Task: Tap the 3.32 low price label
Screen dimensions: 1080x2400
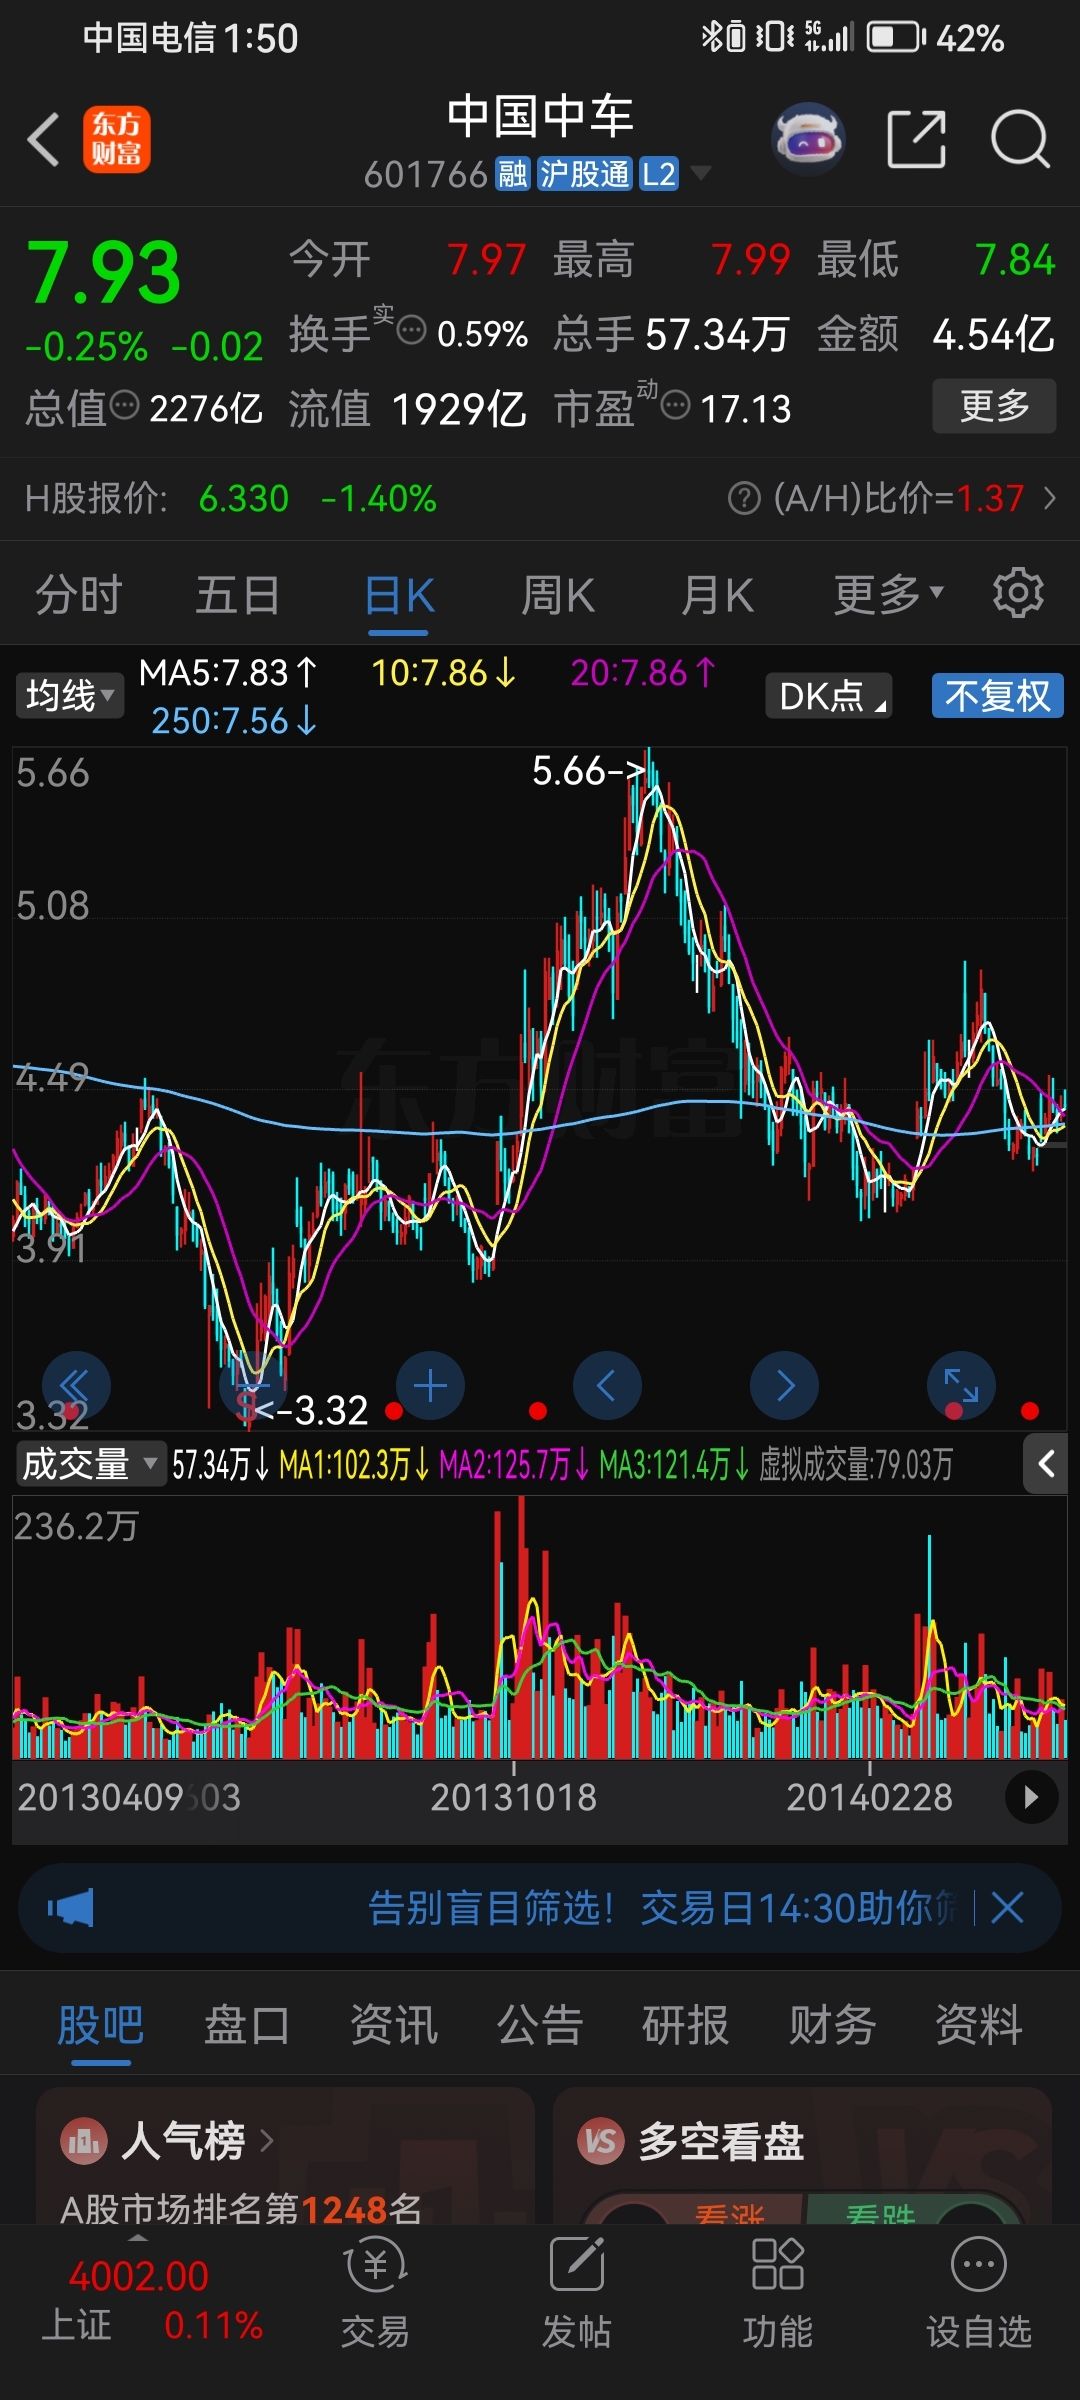Action: pos(313,1410)
